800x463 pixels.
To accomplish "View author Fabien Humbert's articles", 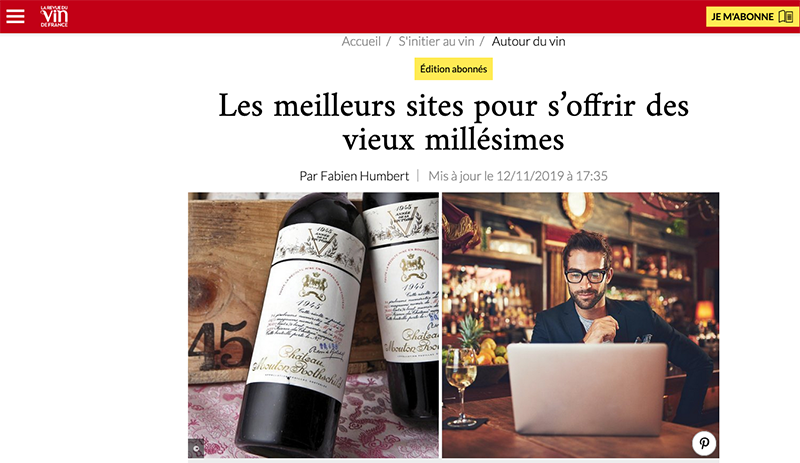I will (x=354, y=176).
